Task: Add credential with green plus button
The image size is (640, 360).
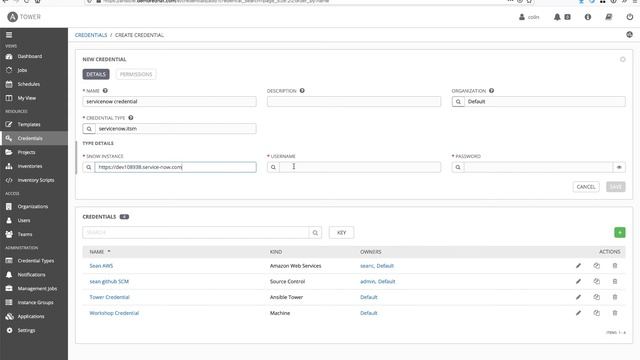Action: point(620,232)
